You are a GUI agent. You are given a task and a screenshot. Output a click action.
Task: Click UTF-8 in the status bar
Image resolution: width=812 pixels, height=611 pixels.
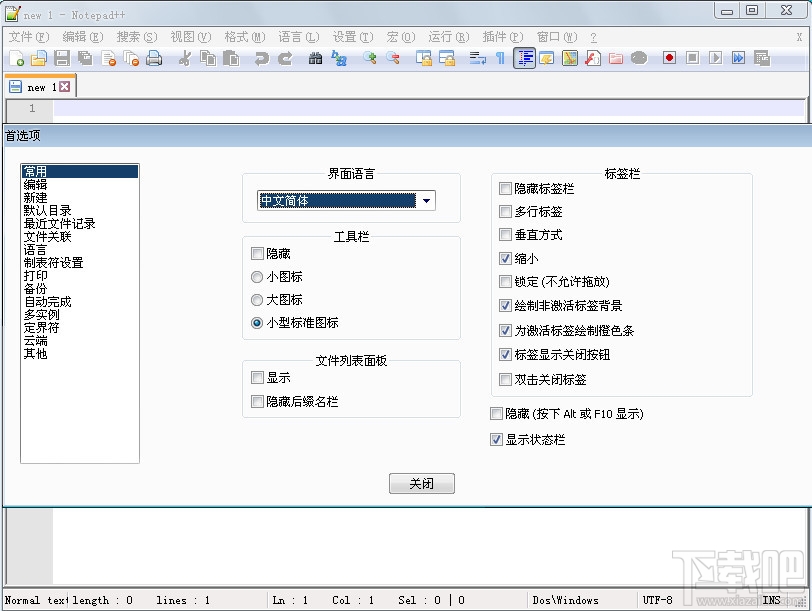[x=658, y=600]
